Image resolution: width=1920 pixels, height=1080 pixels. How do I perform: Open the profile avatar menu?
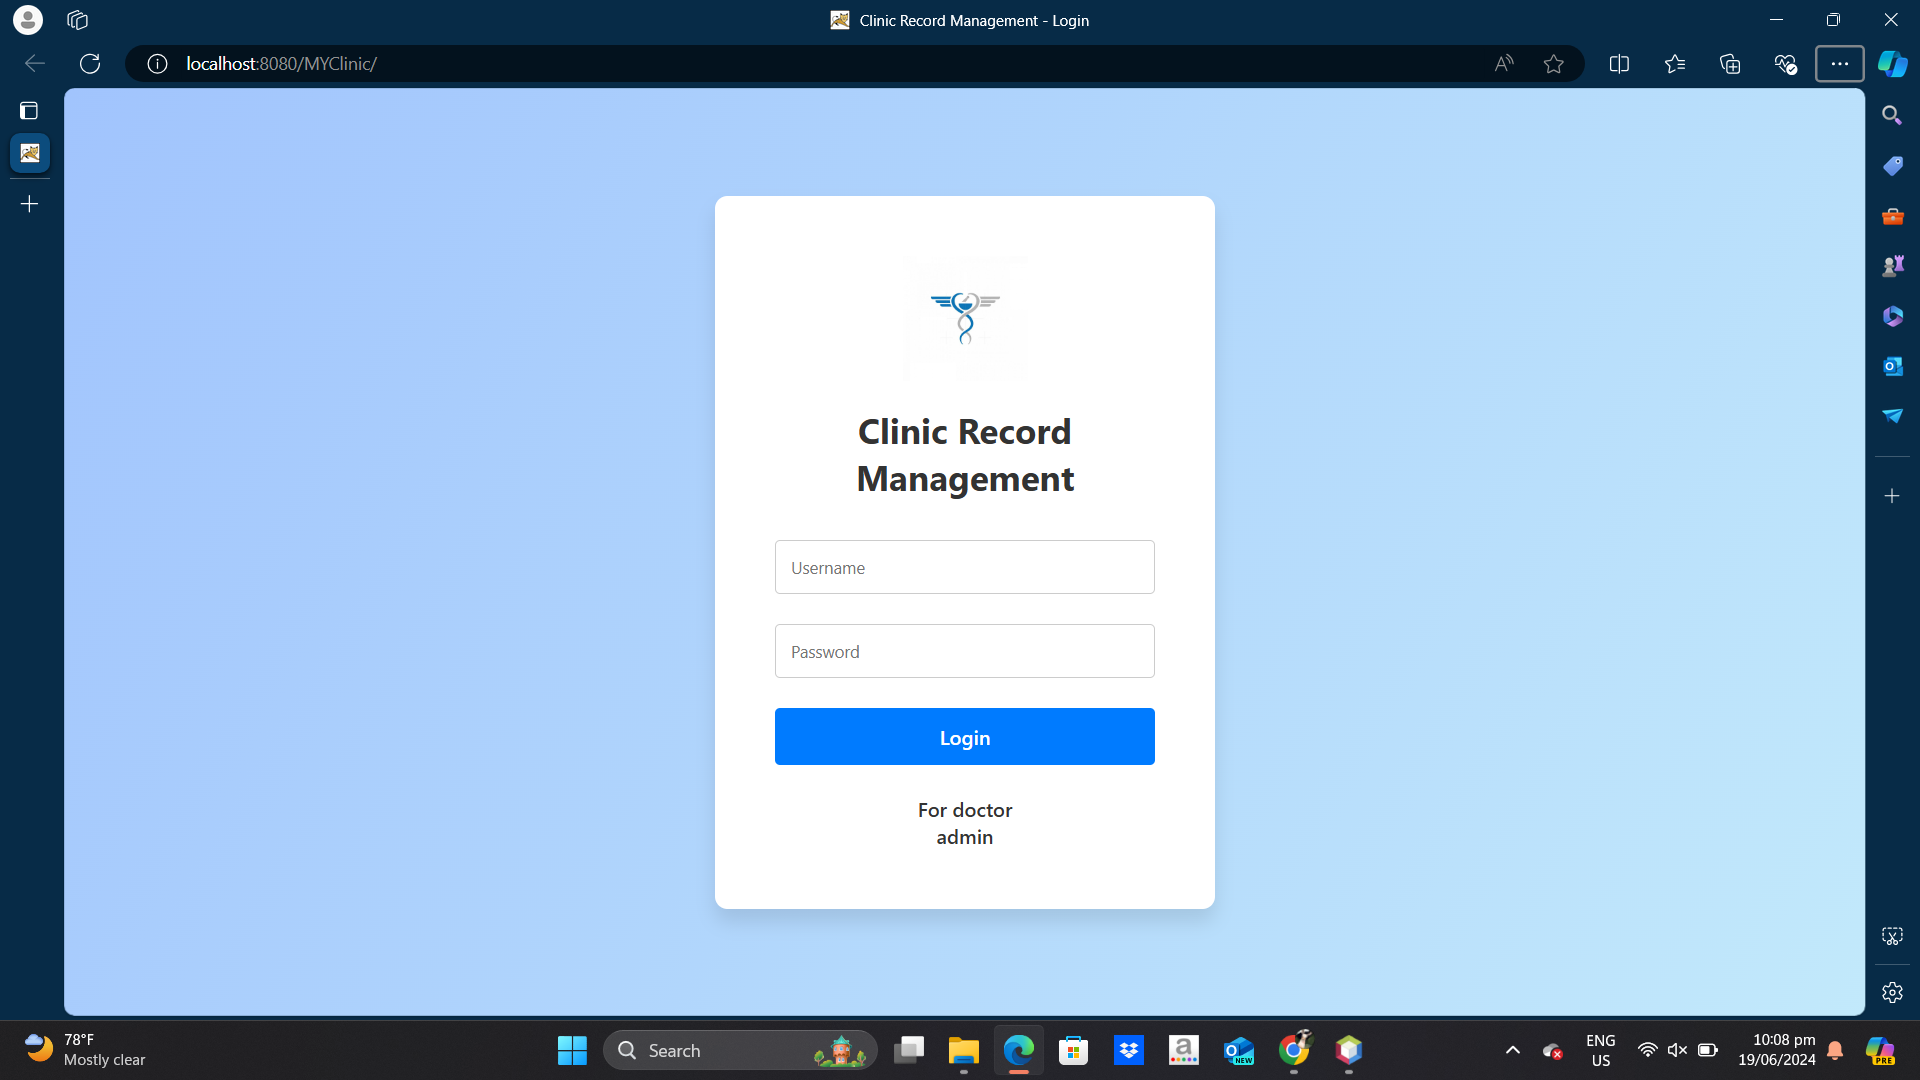tap(28, 19)
